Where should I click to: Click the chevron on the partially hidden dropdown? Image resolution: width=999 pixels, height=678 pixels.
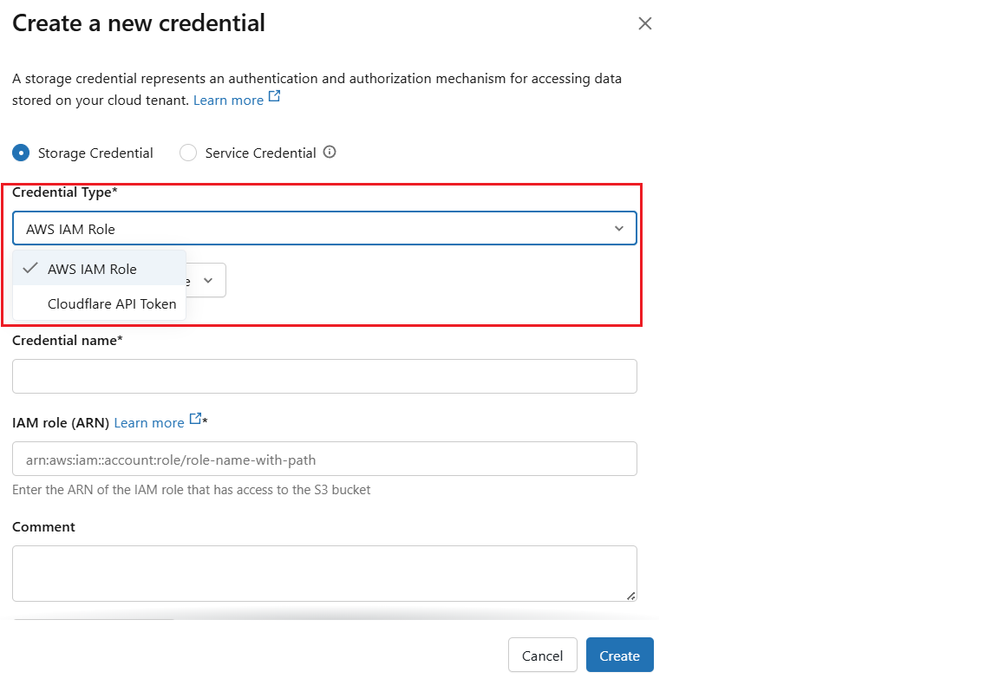[x=208, y=280]
